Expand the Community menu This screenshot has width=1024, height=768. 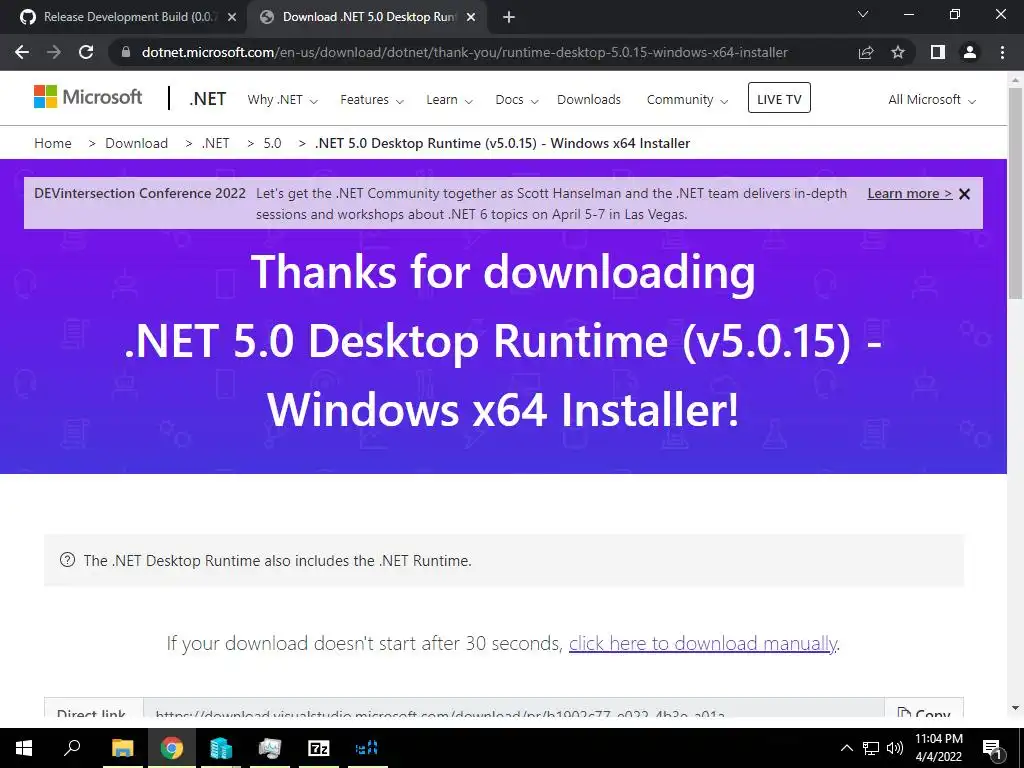[x=687, y=100]
